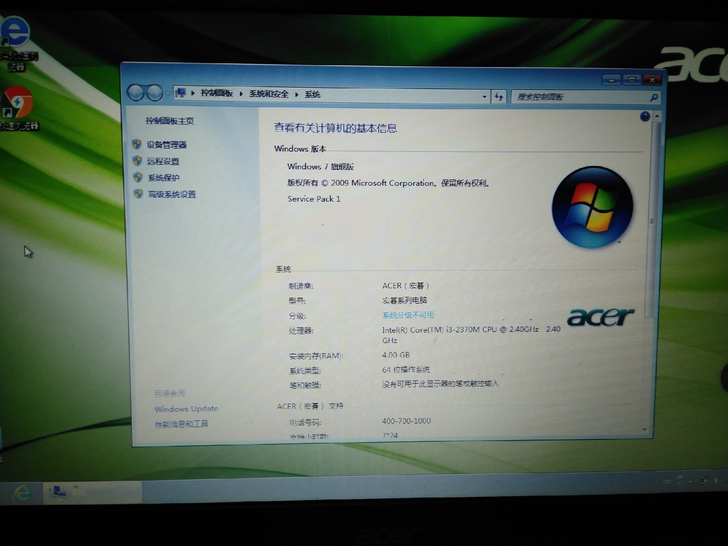Click the refresh button beside address bar
This screenshot has height=546, width=728.
point(499,97)
